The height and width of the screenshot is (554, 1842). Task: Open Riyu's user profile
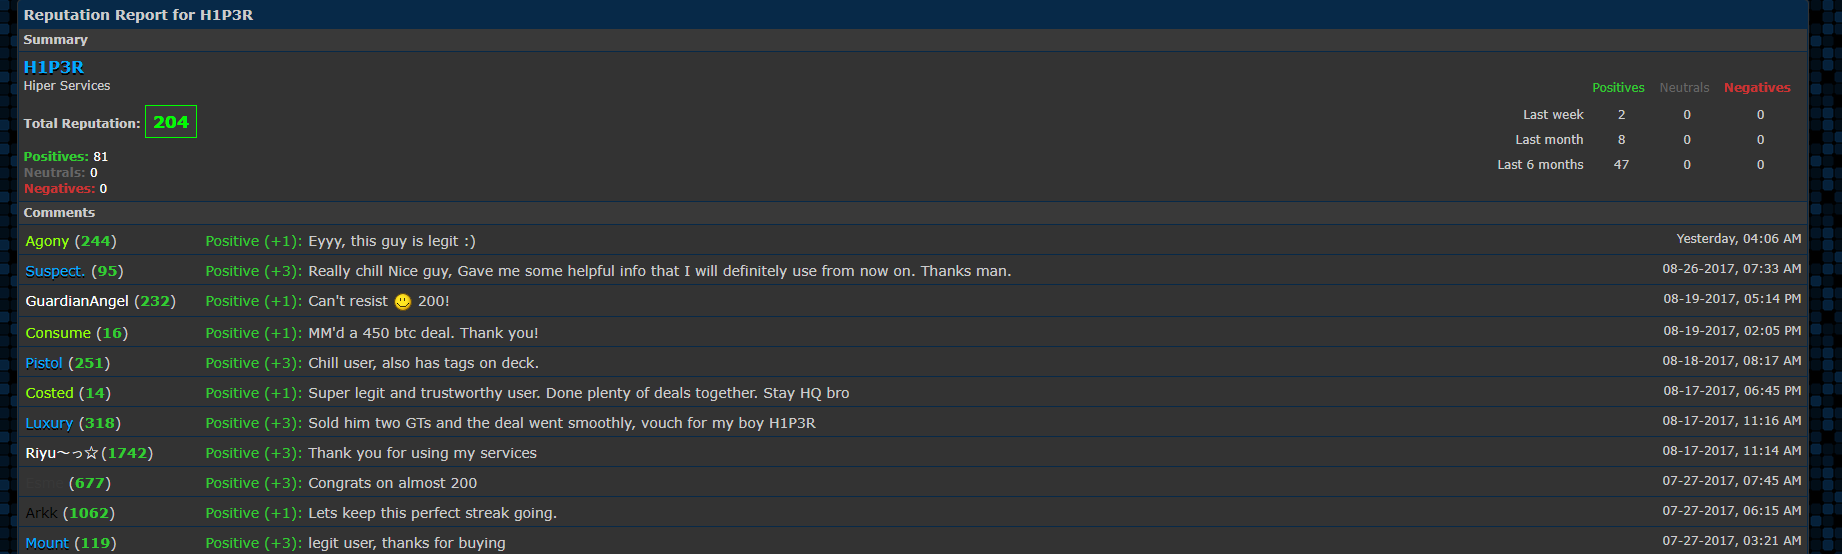61,453
